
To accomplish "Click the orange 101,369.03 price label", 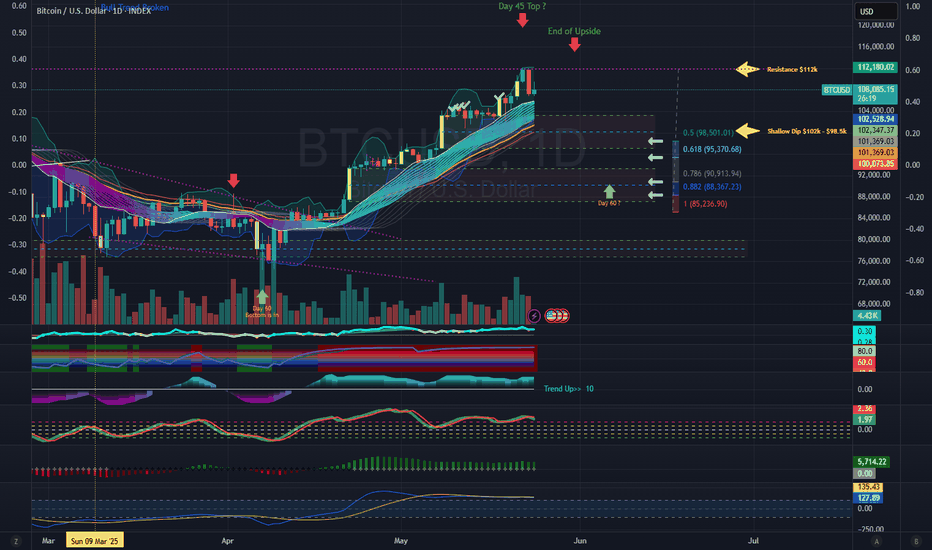I will point(875,153).
